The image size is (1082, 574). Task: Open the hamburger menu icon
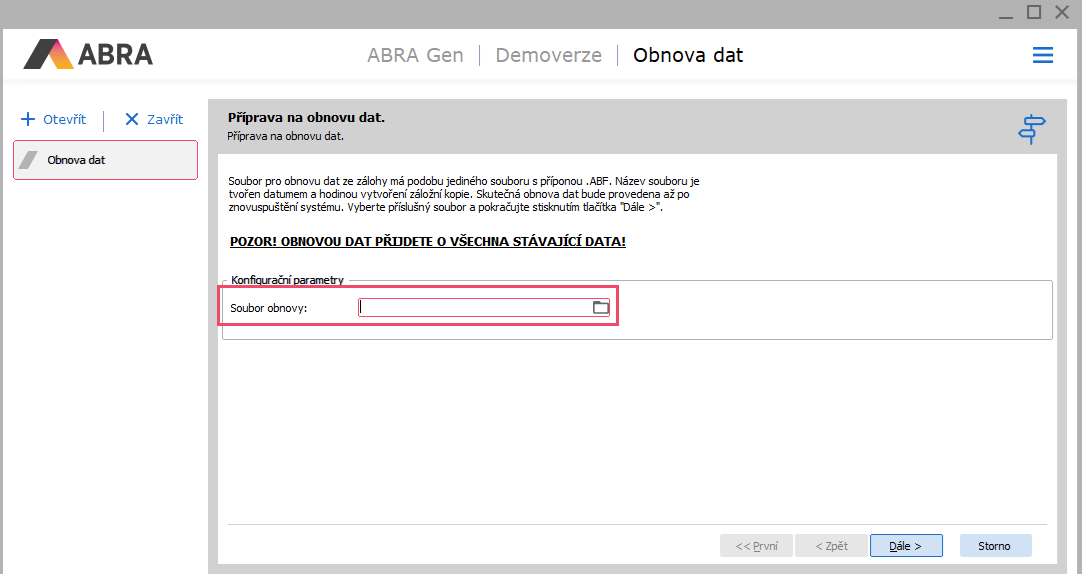tap(1043, 55)
